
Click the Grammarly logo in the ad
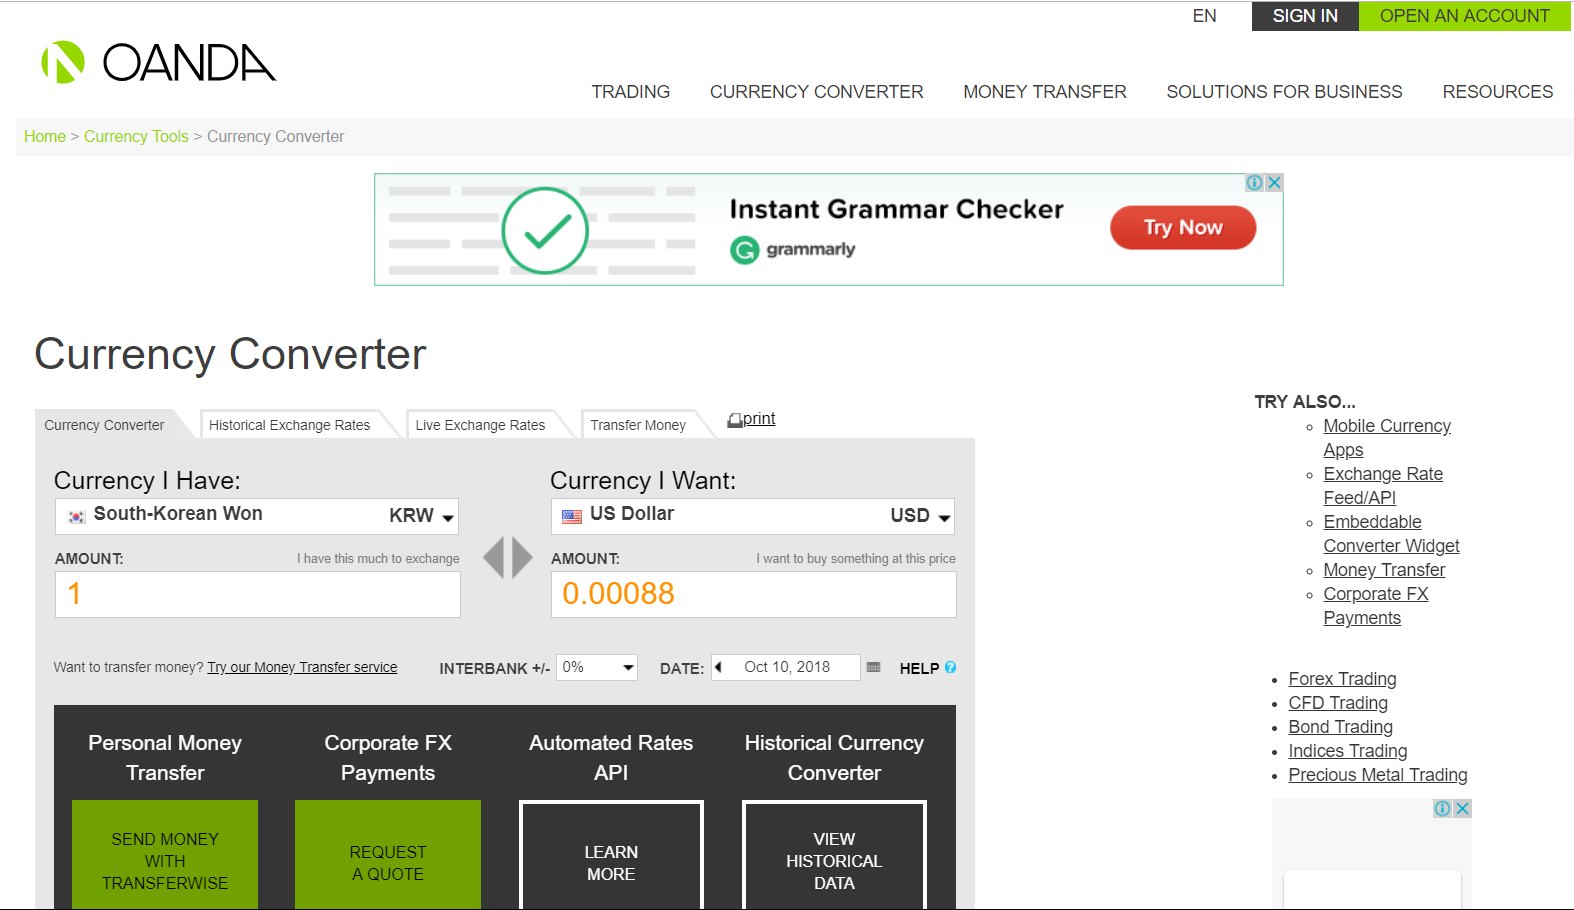[793, 249]
